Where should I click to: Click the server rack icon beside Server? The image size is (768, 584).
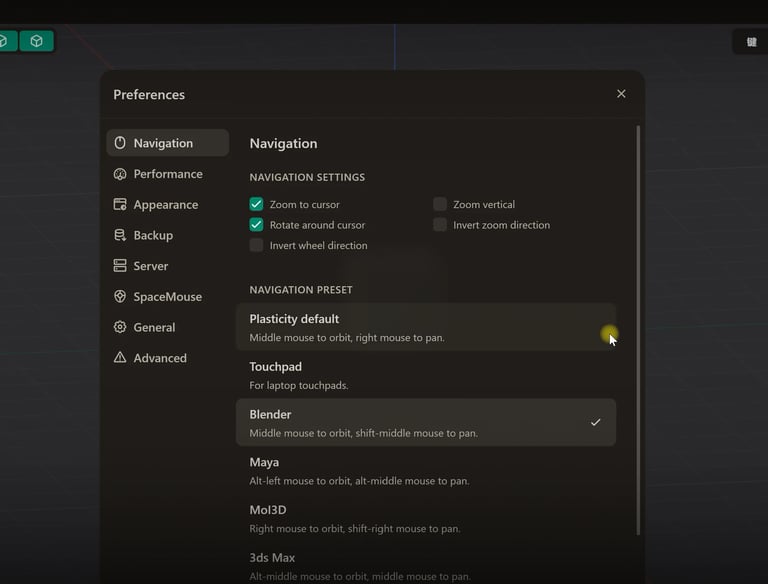coord(120,266)
